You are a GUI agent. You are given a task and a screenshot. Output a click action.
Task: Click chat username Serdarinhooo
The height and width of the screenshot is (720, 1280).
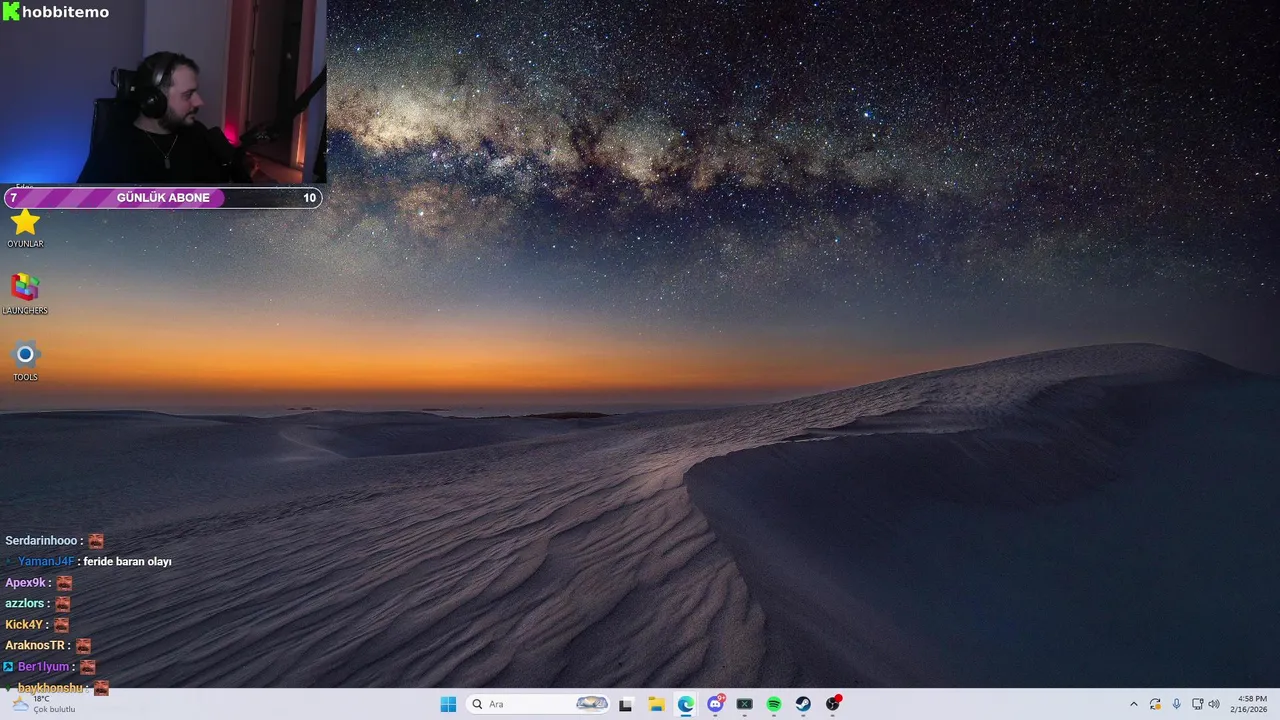(42, 541)
